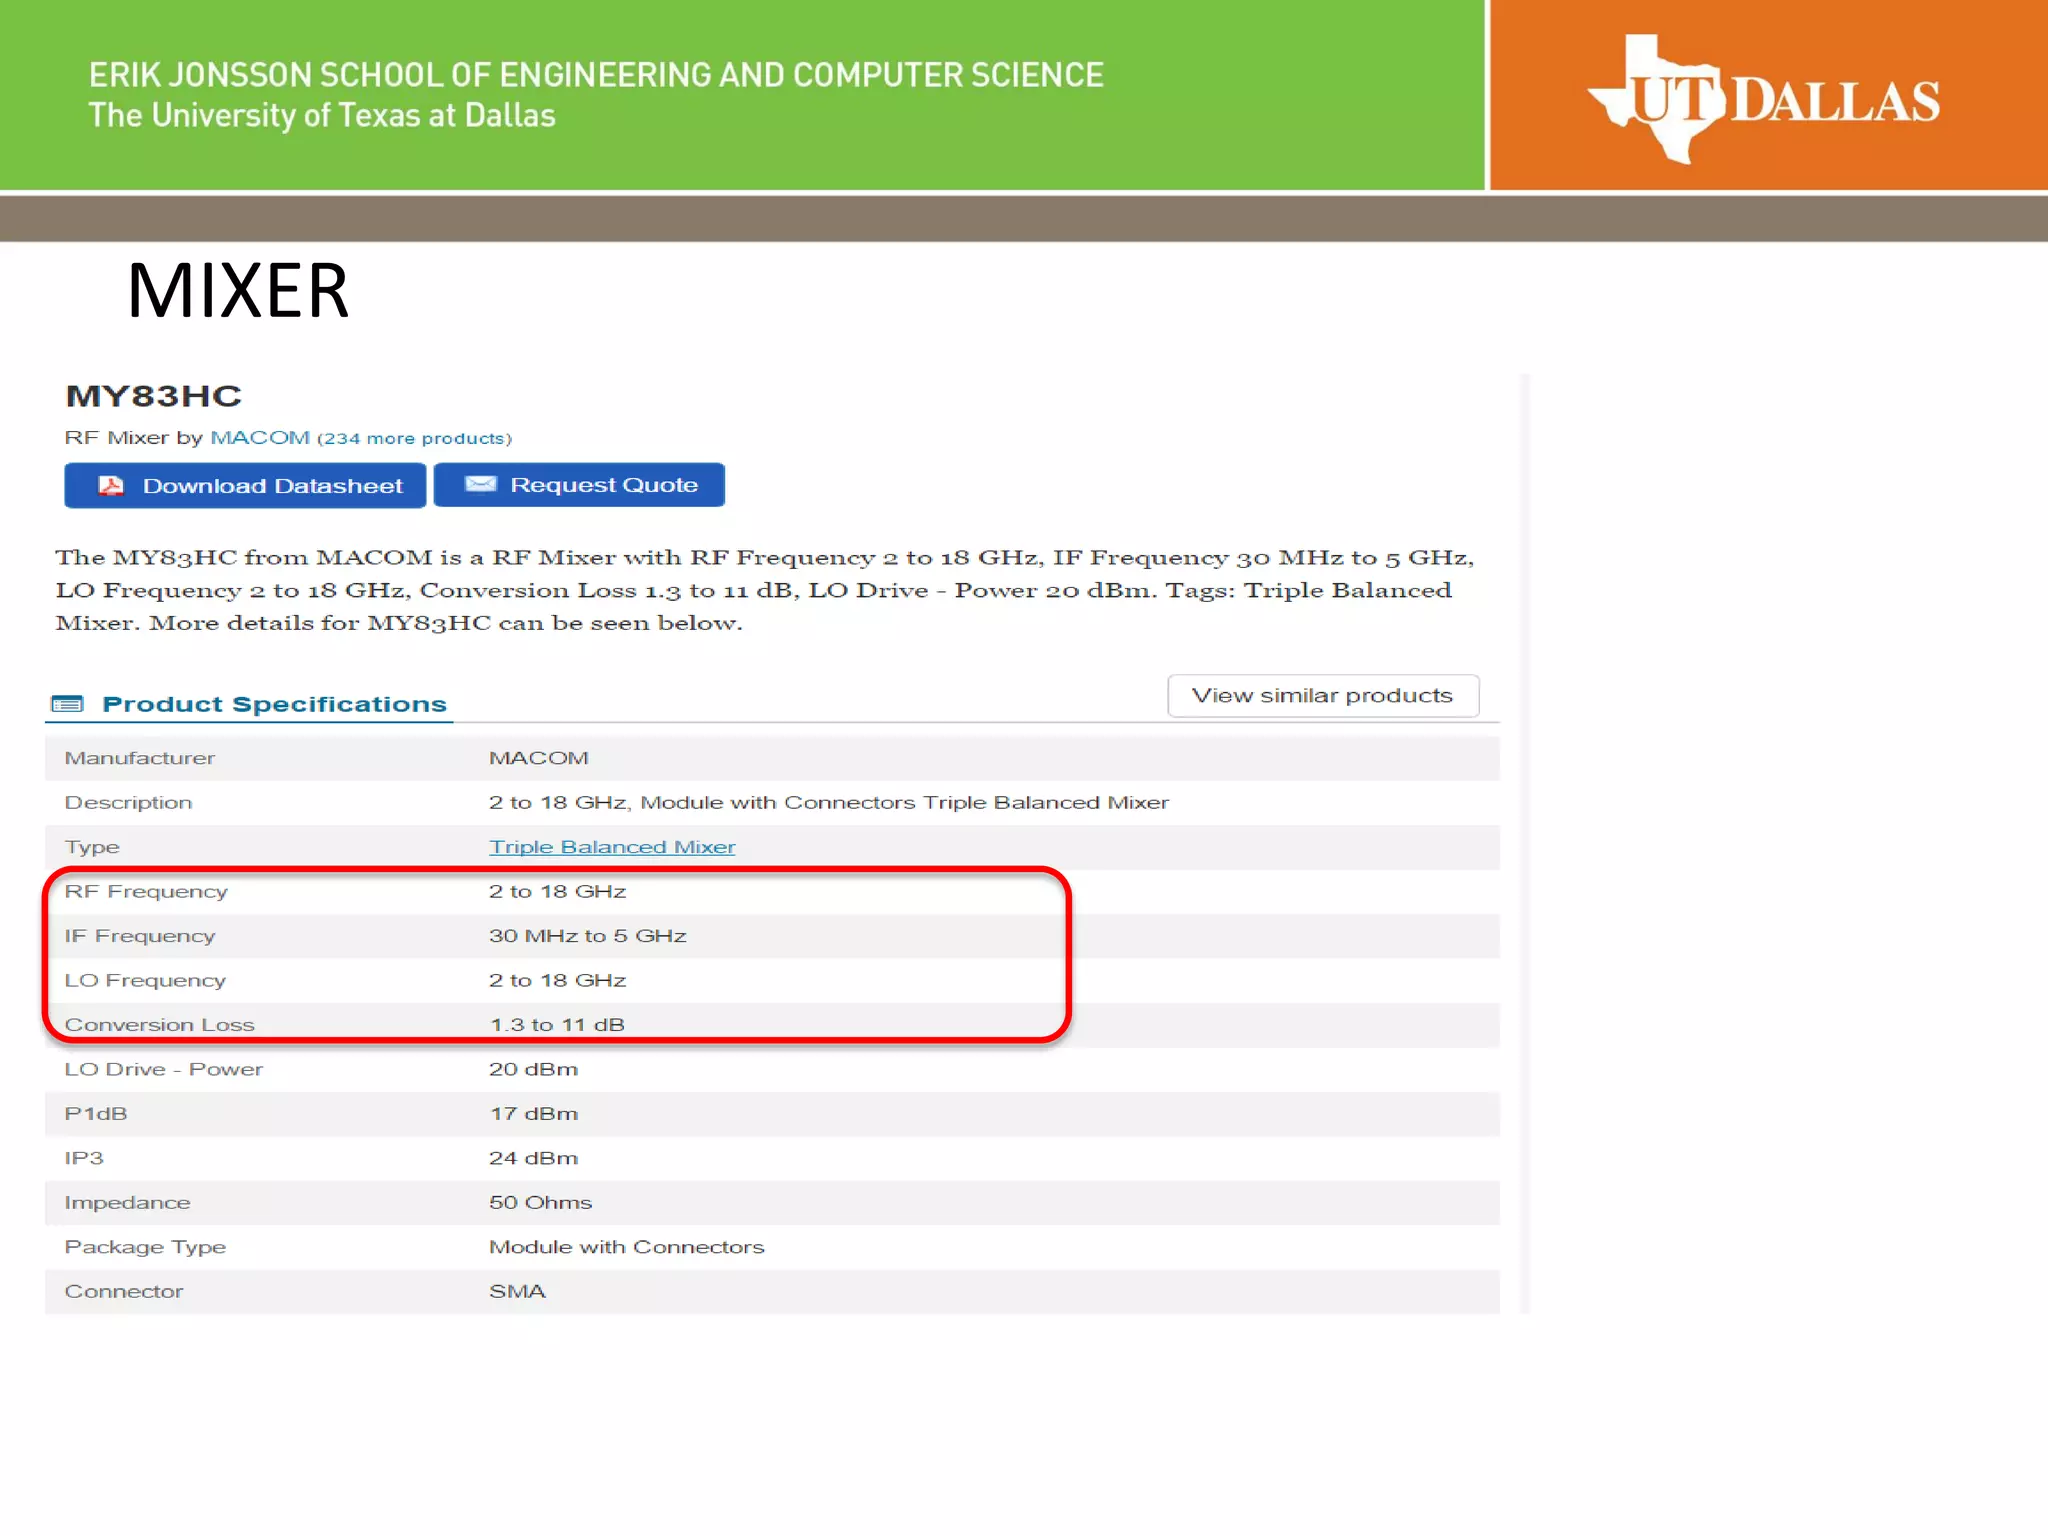
Task: Open View similar products
Action: click(x=1322, y=696)
